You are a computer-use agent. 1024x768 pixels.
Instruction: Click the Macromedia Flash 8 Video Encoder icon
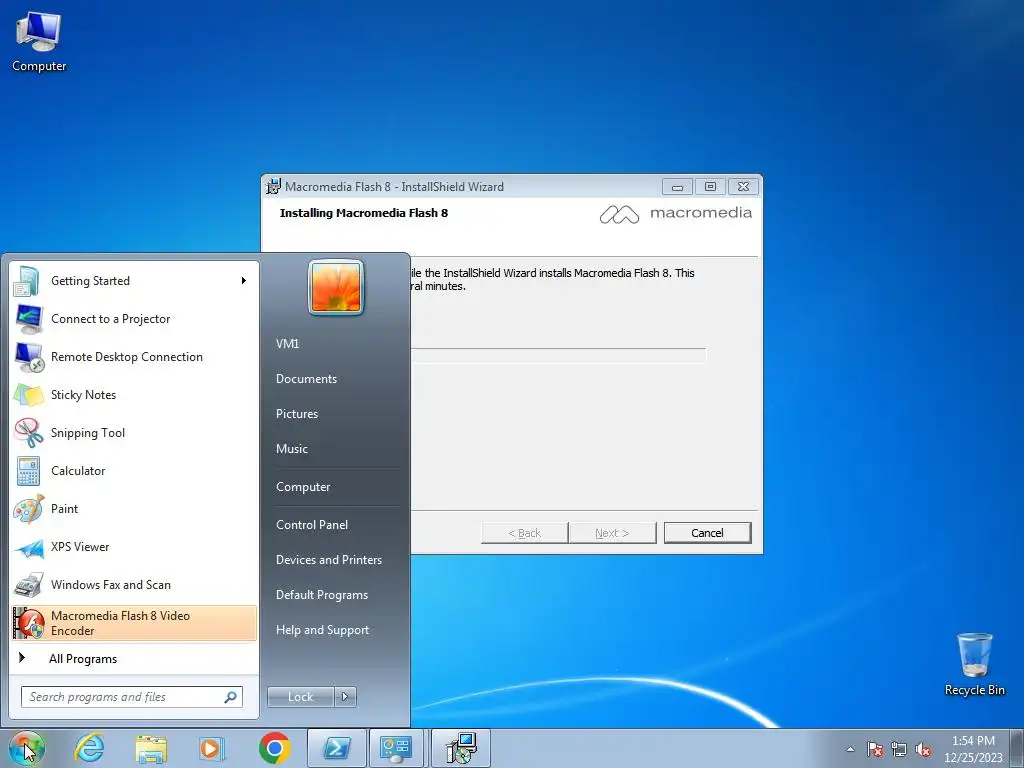coord(29,623)
